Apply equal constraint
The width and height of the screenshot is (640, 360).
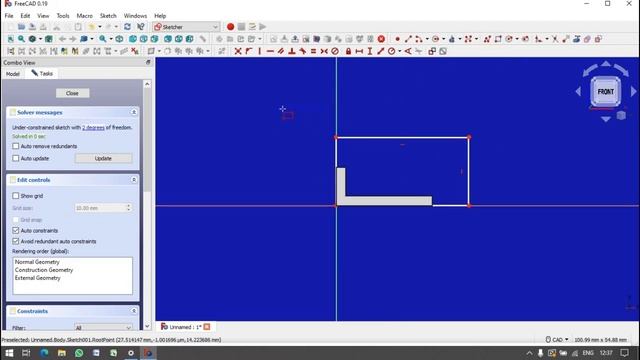click(x=313, y=51)
